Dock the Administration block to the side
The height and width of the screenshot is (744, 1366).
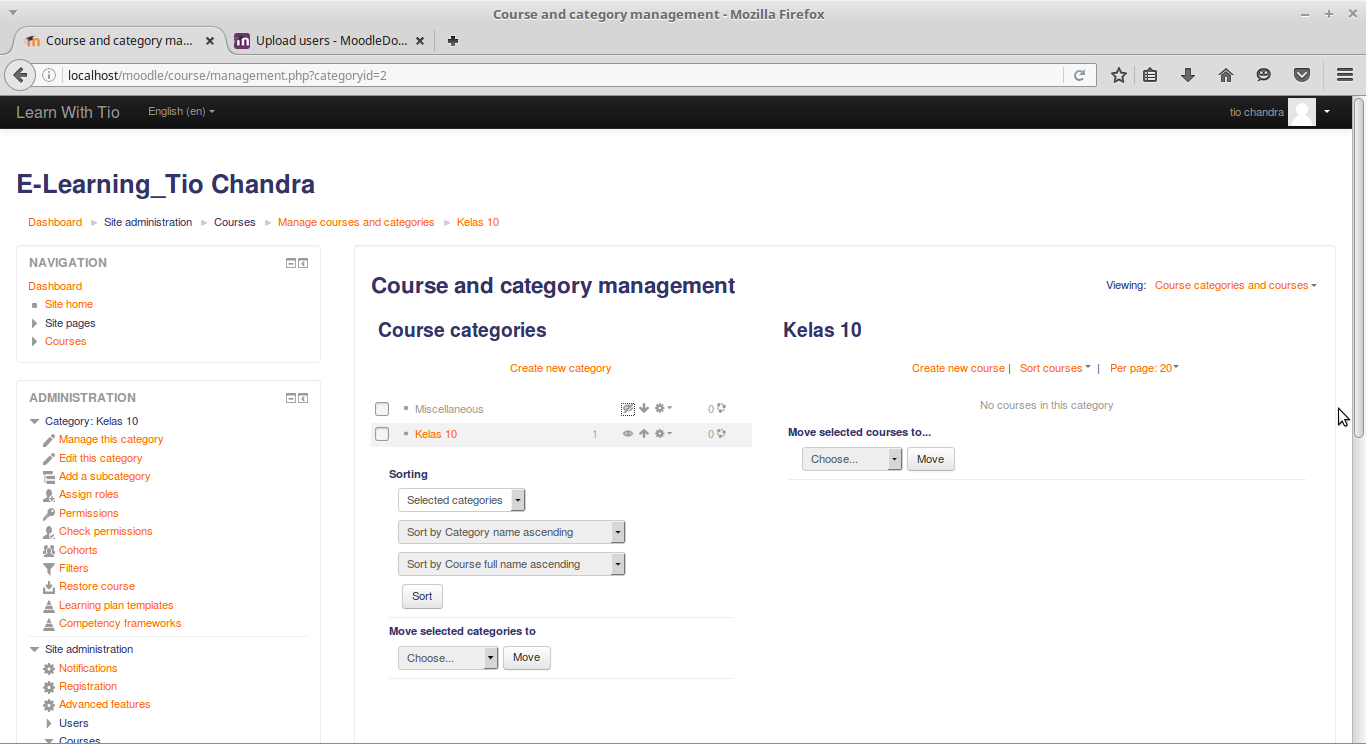click(302, 397)
